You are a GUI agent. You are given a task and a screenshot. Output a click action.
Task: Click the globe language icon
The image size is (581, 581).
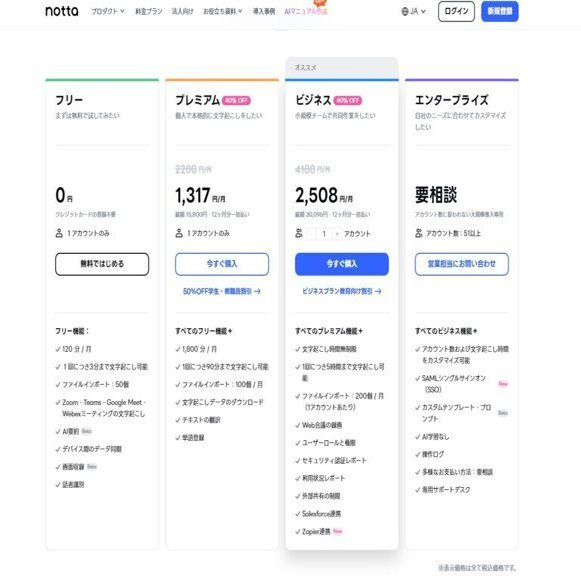405,11
